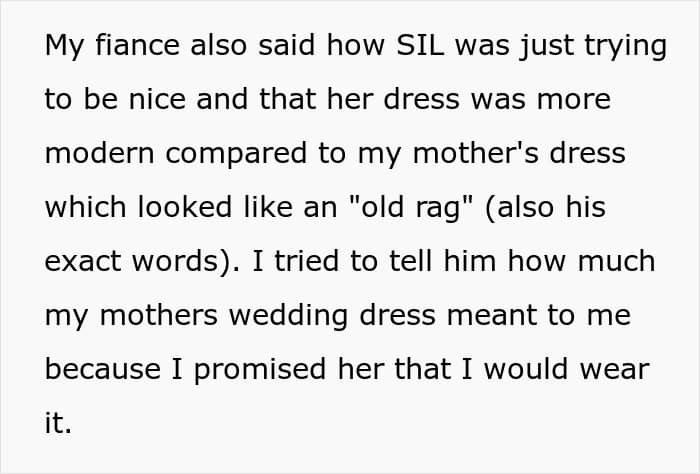Click the word "mothers" without apostrophe
This screenshot has height=474, width=700.
pos(158,315)
